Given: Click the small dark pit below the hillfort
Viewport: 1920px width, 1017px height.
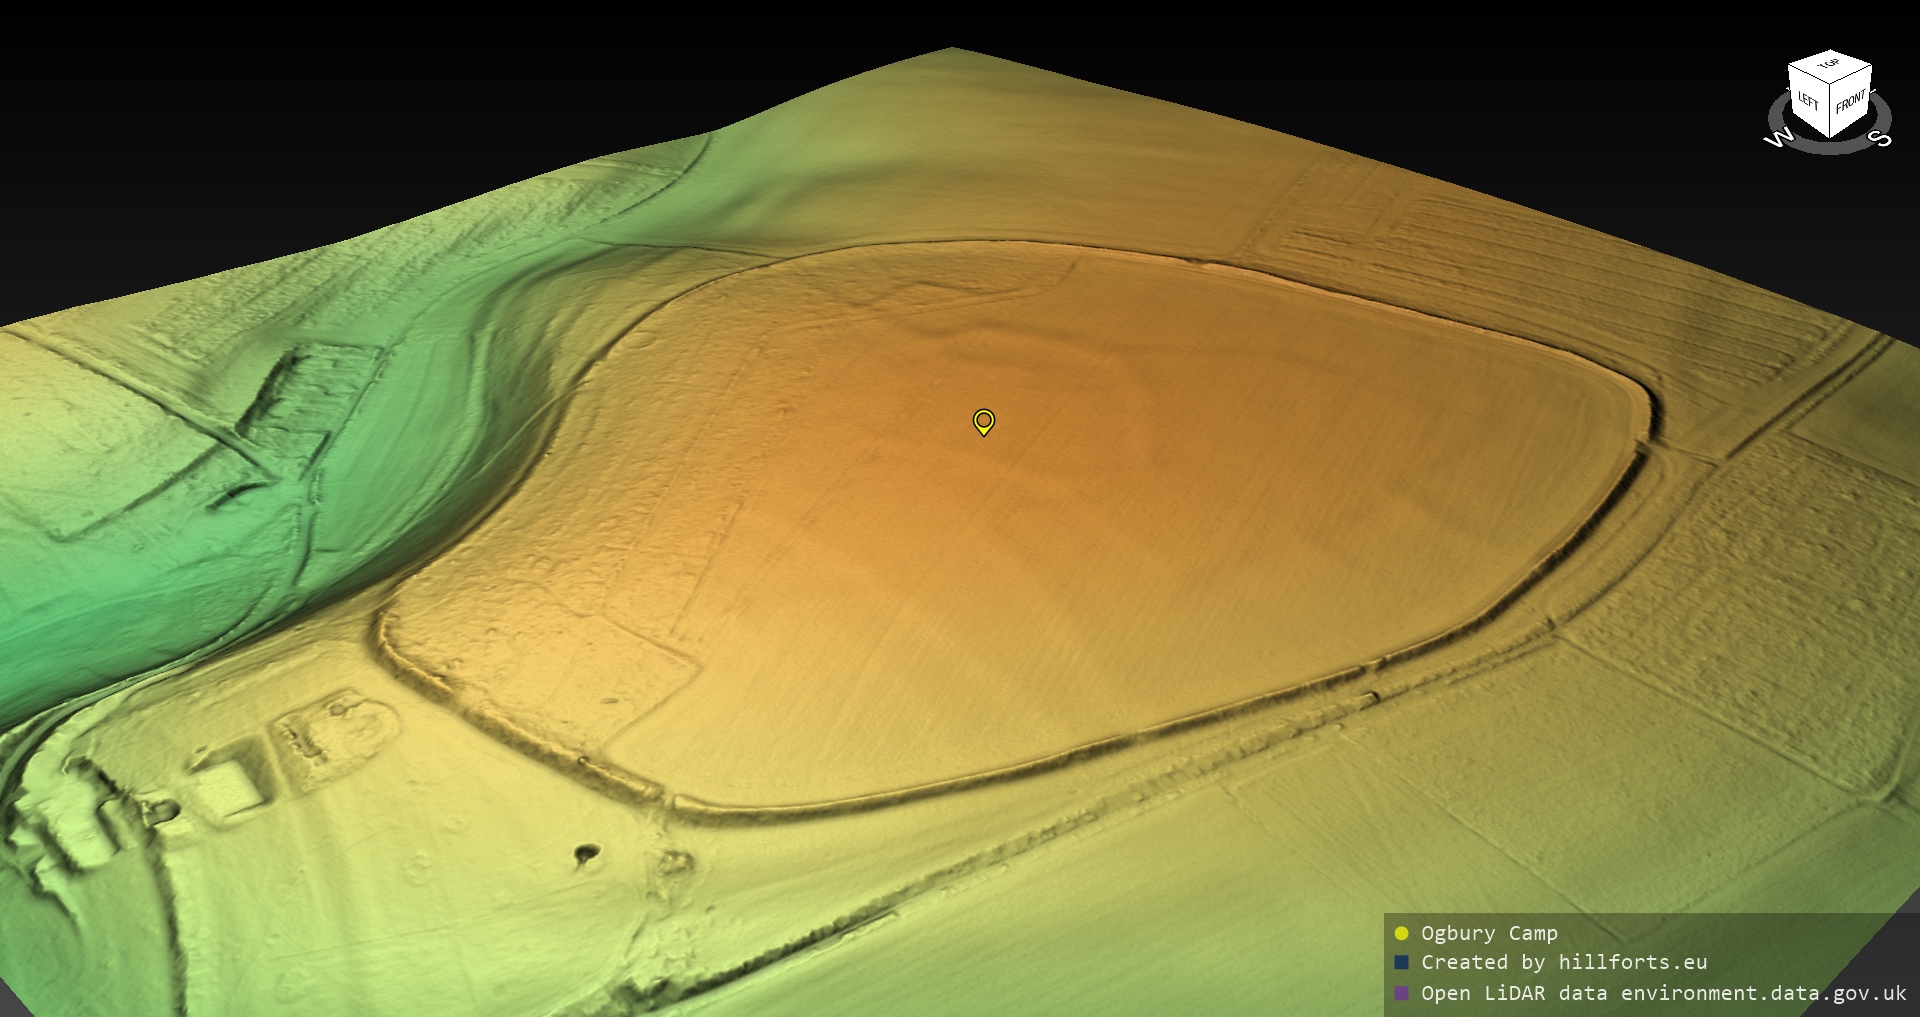Looking at the screenshot, I should (585, 854).
